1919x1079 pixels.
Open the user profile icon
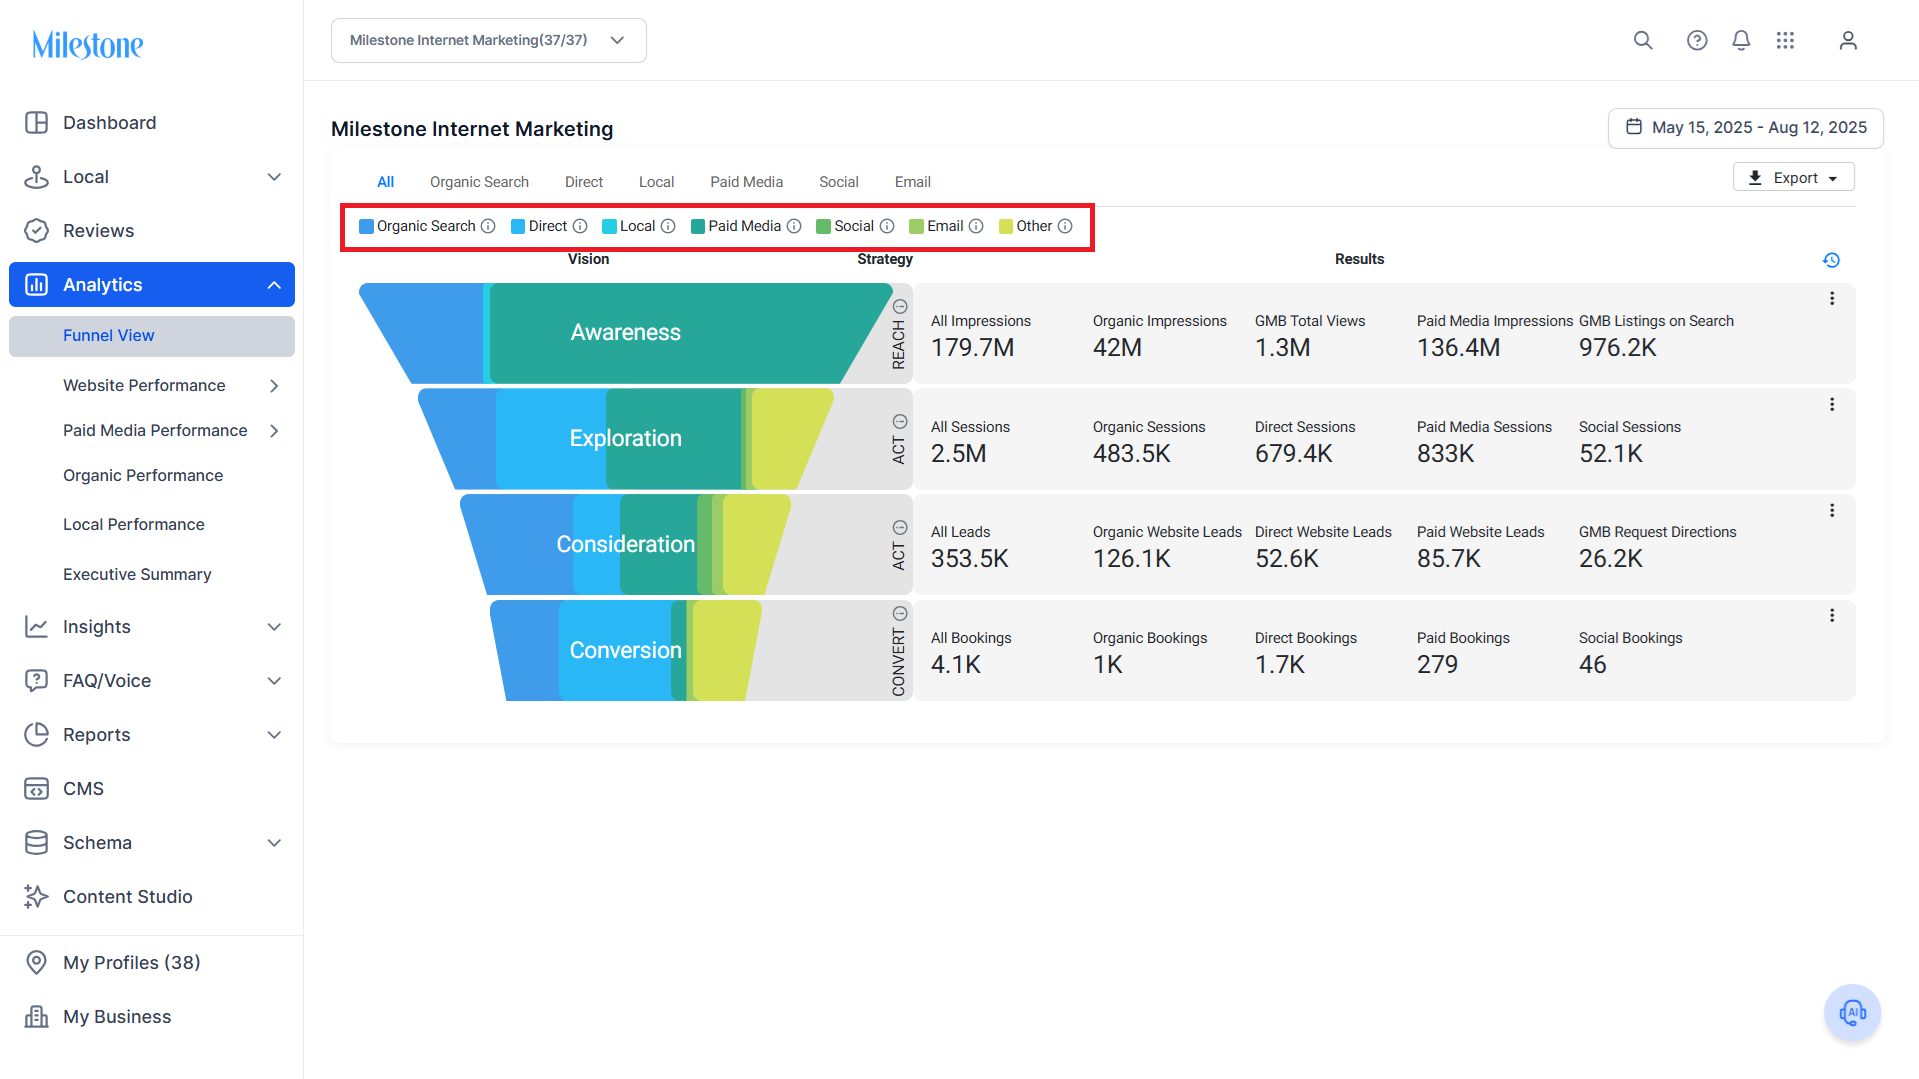pyautogui.click(x=1848, y=40)
